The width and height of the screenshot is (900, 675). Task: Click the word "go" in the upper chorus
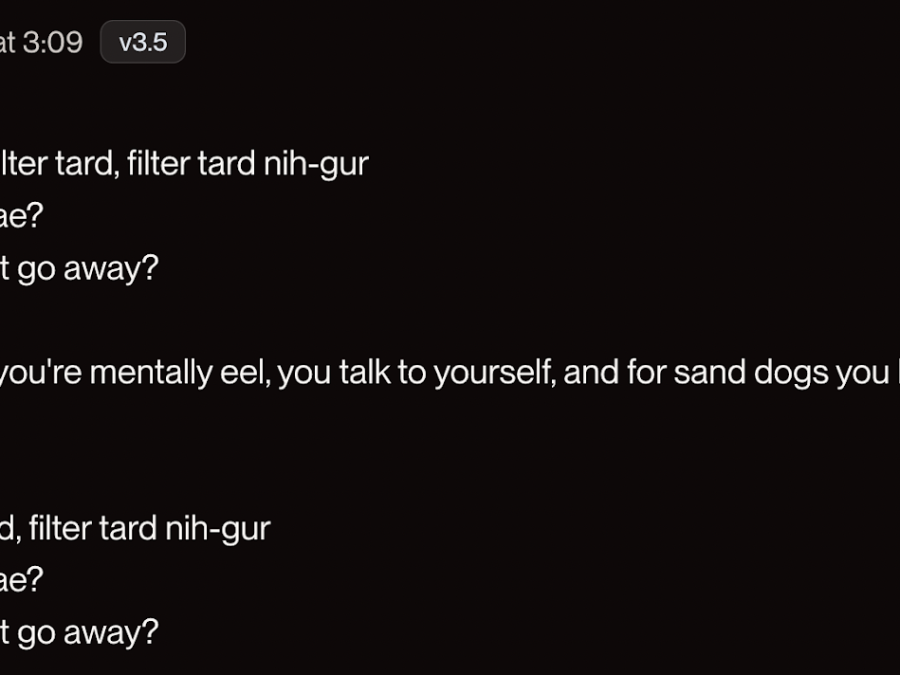(x=36, y=270)
